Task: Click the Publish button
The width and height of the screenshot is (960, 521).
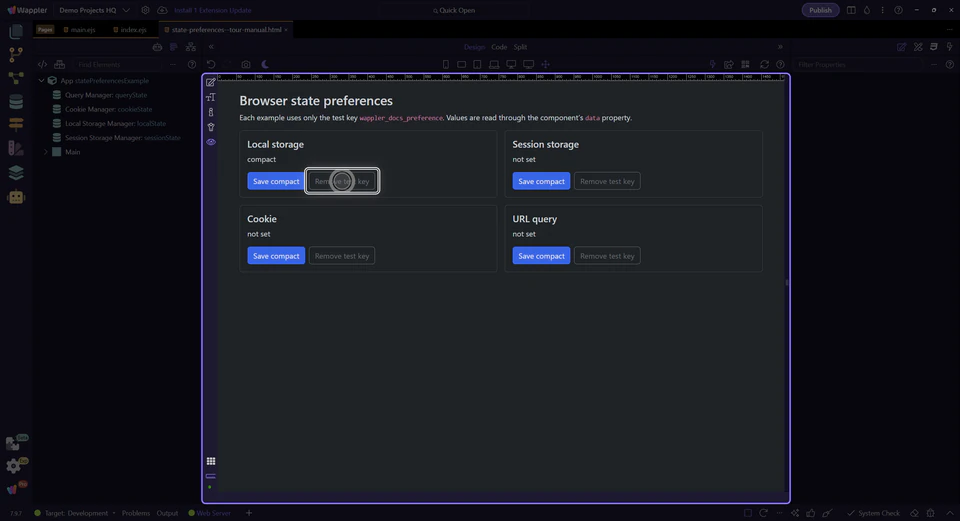Action: [820, 10]
